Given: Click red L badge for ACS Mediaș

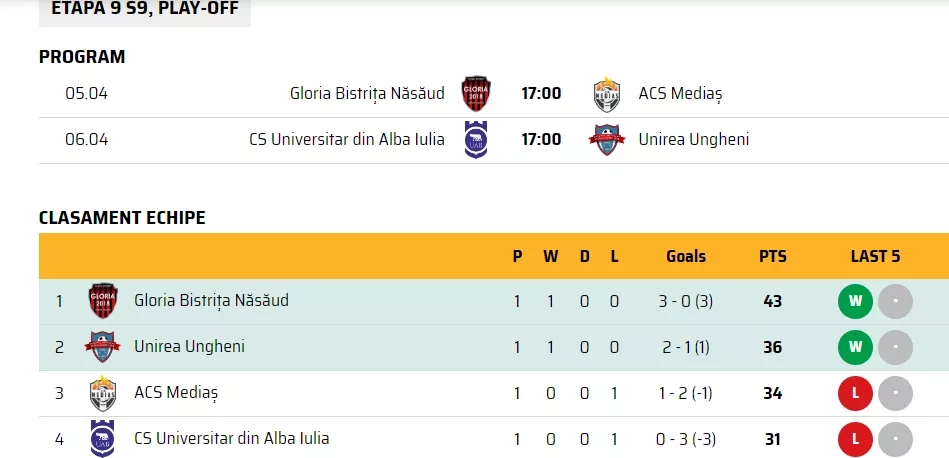Looking at the screenshot, I should coord(855,393).
